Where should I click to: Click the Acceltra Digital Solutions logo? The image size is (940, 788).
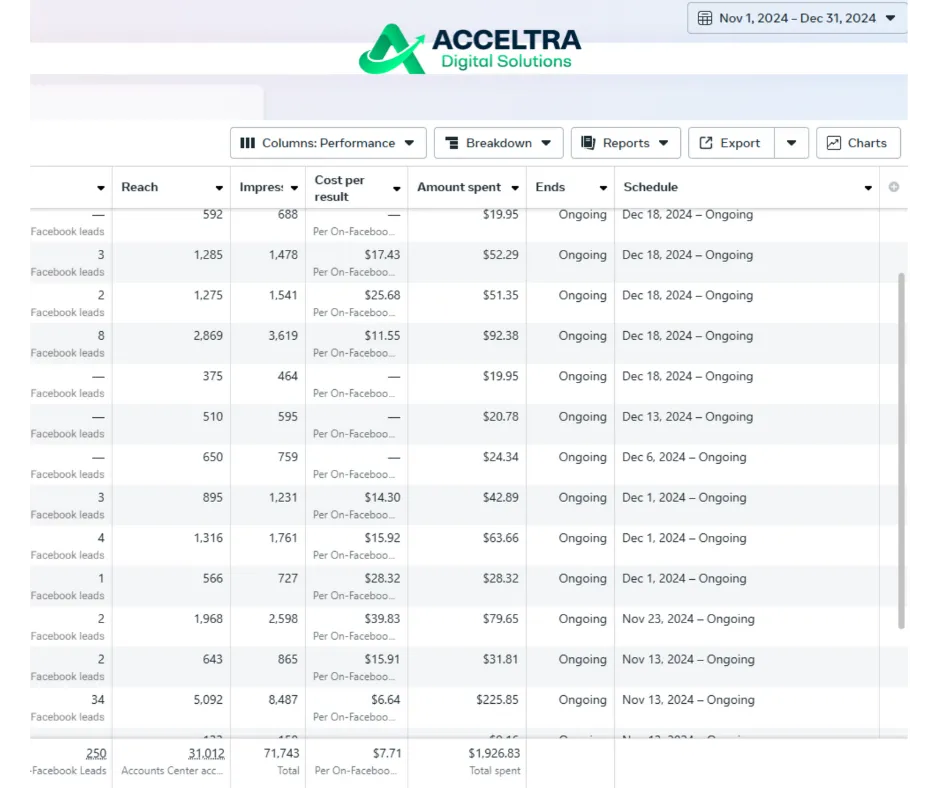pyautogui.click(x=469, y=49)
